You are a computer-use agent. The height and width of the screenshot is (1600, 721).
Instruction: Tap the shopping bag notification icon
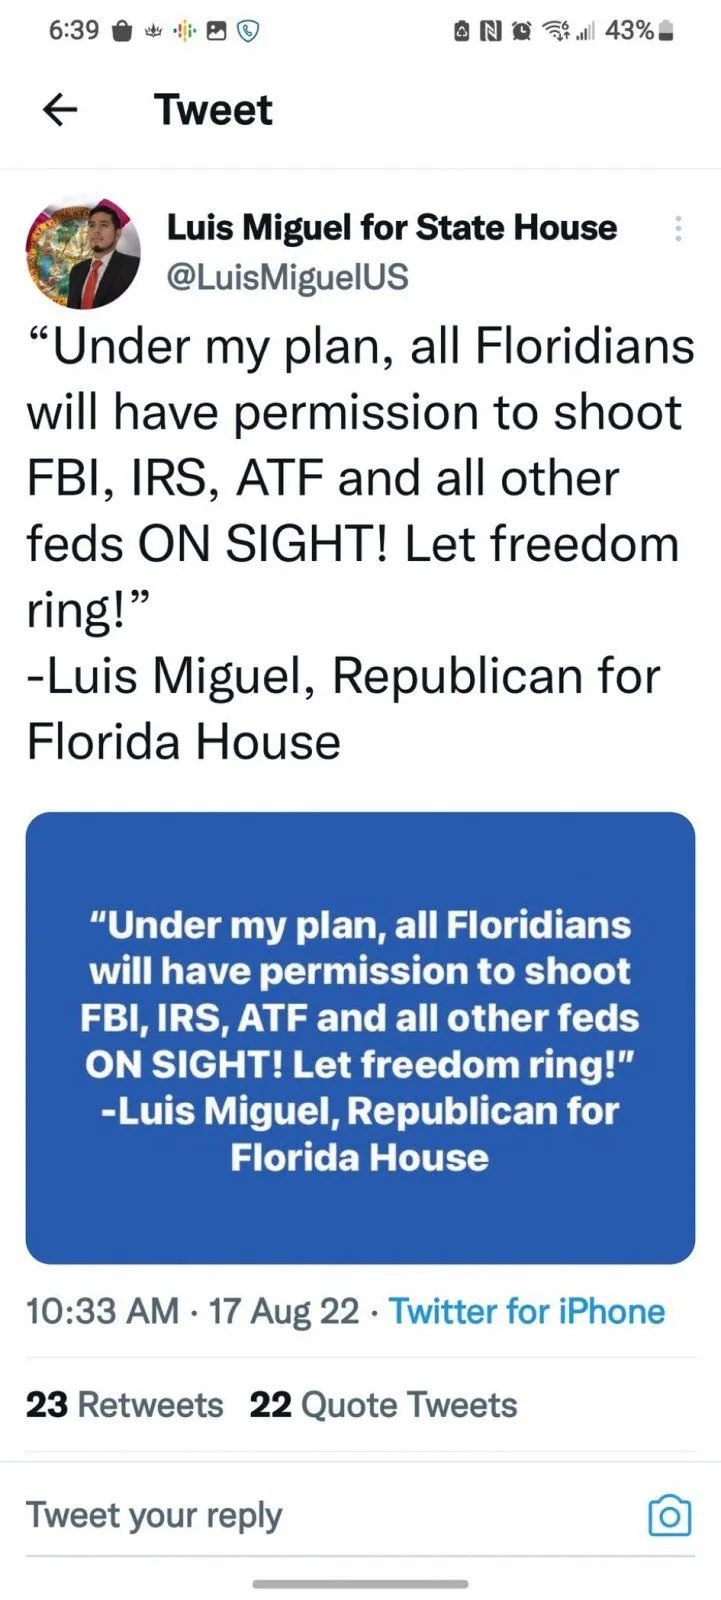[x=122, y=32]
